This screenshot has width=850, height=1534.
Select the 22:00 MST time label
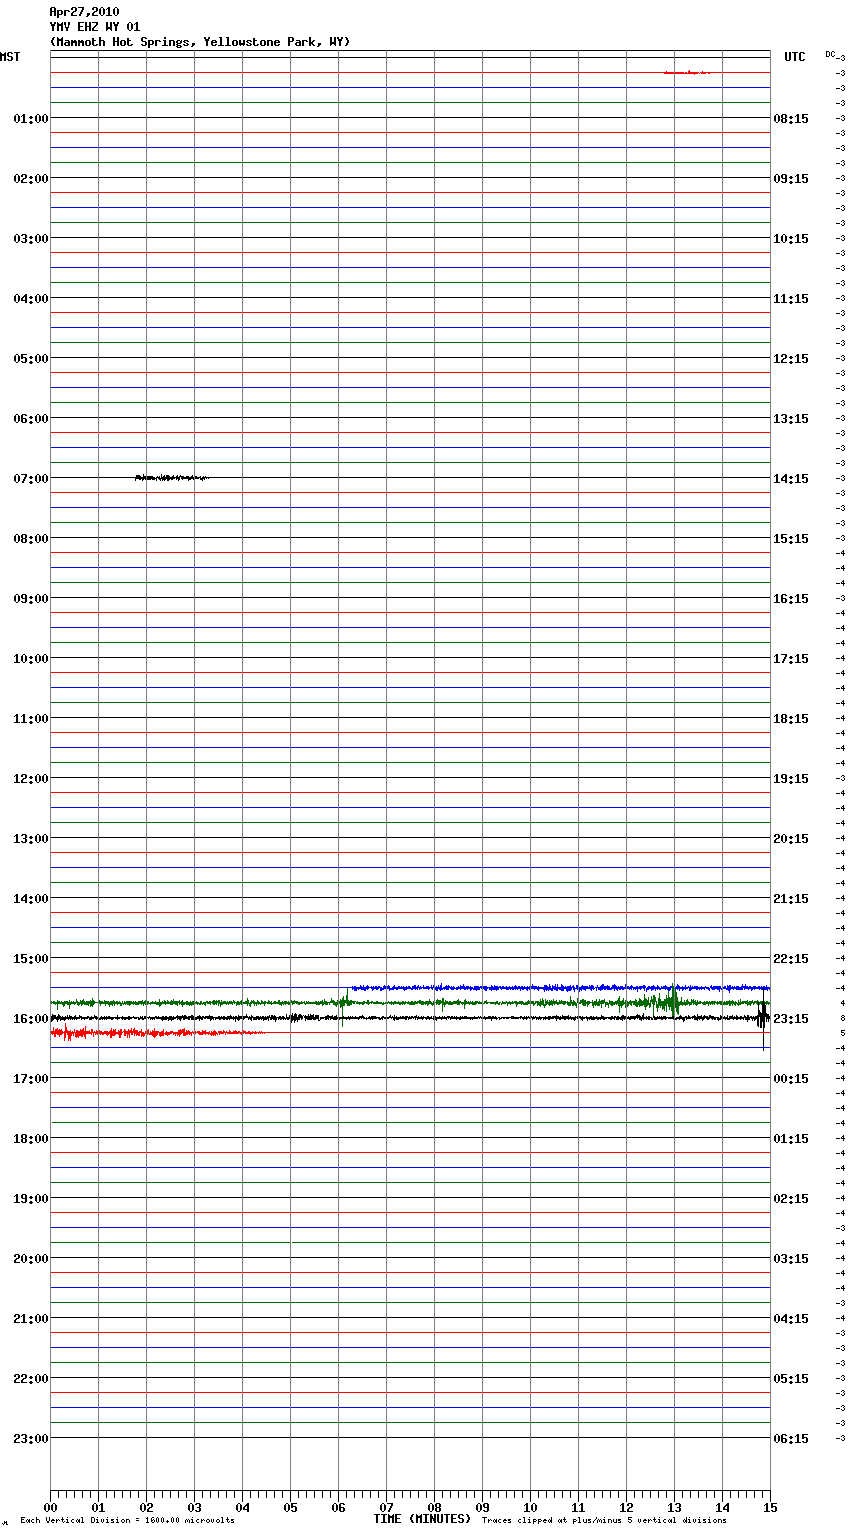[31, 1379]
